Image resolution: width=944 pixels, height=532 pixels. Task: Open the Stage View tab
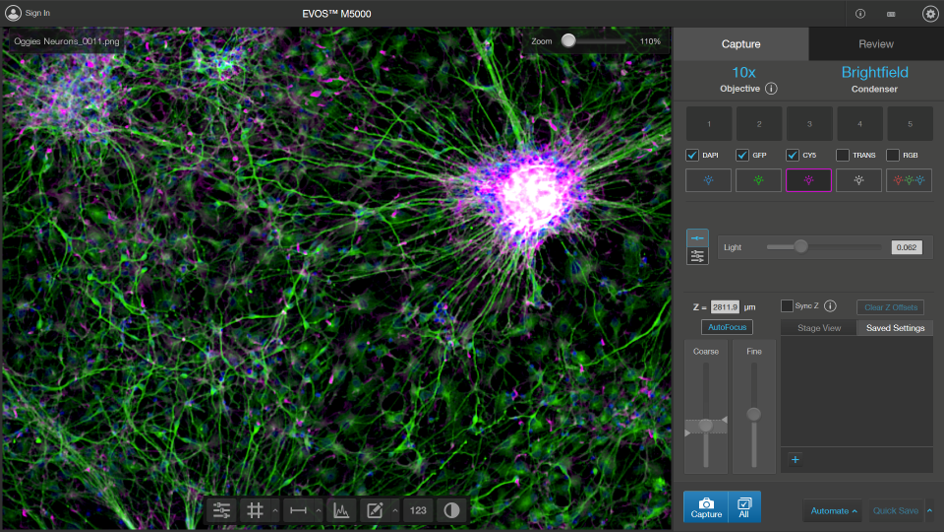point(818,328)
